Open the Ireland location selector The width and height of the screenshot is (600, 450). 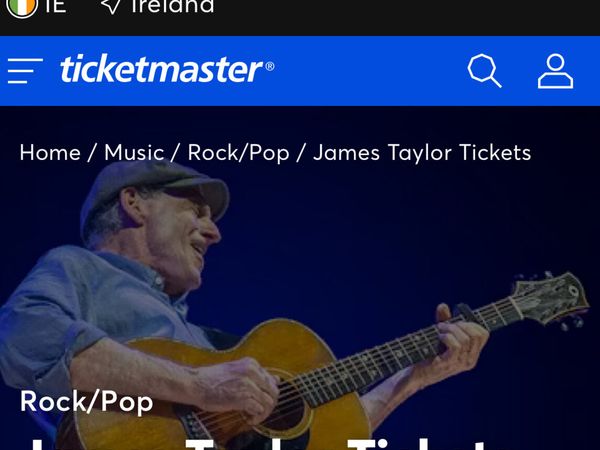(x=172, y=6)
